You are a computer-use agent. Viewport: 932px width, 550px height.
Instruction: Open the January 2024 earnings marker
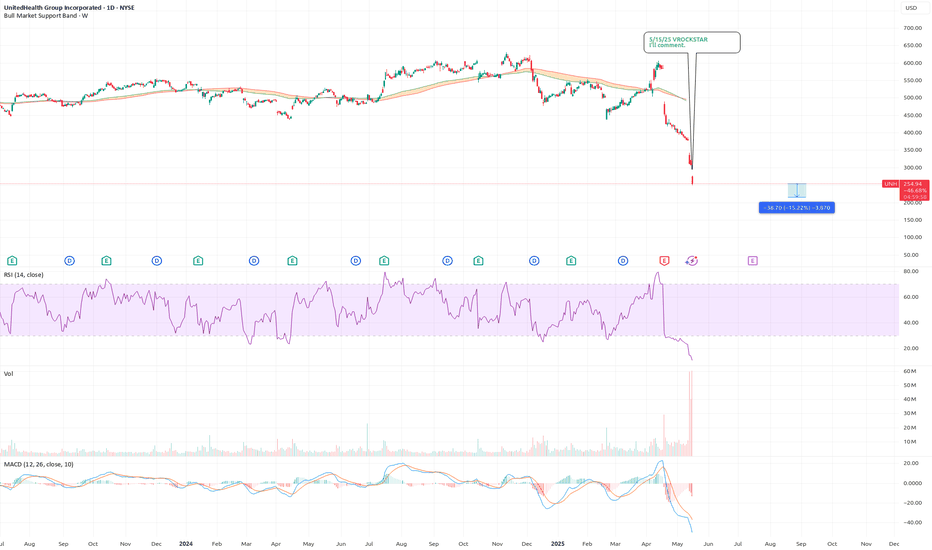click(198, 260)
